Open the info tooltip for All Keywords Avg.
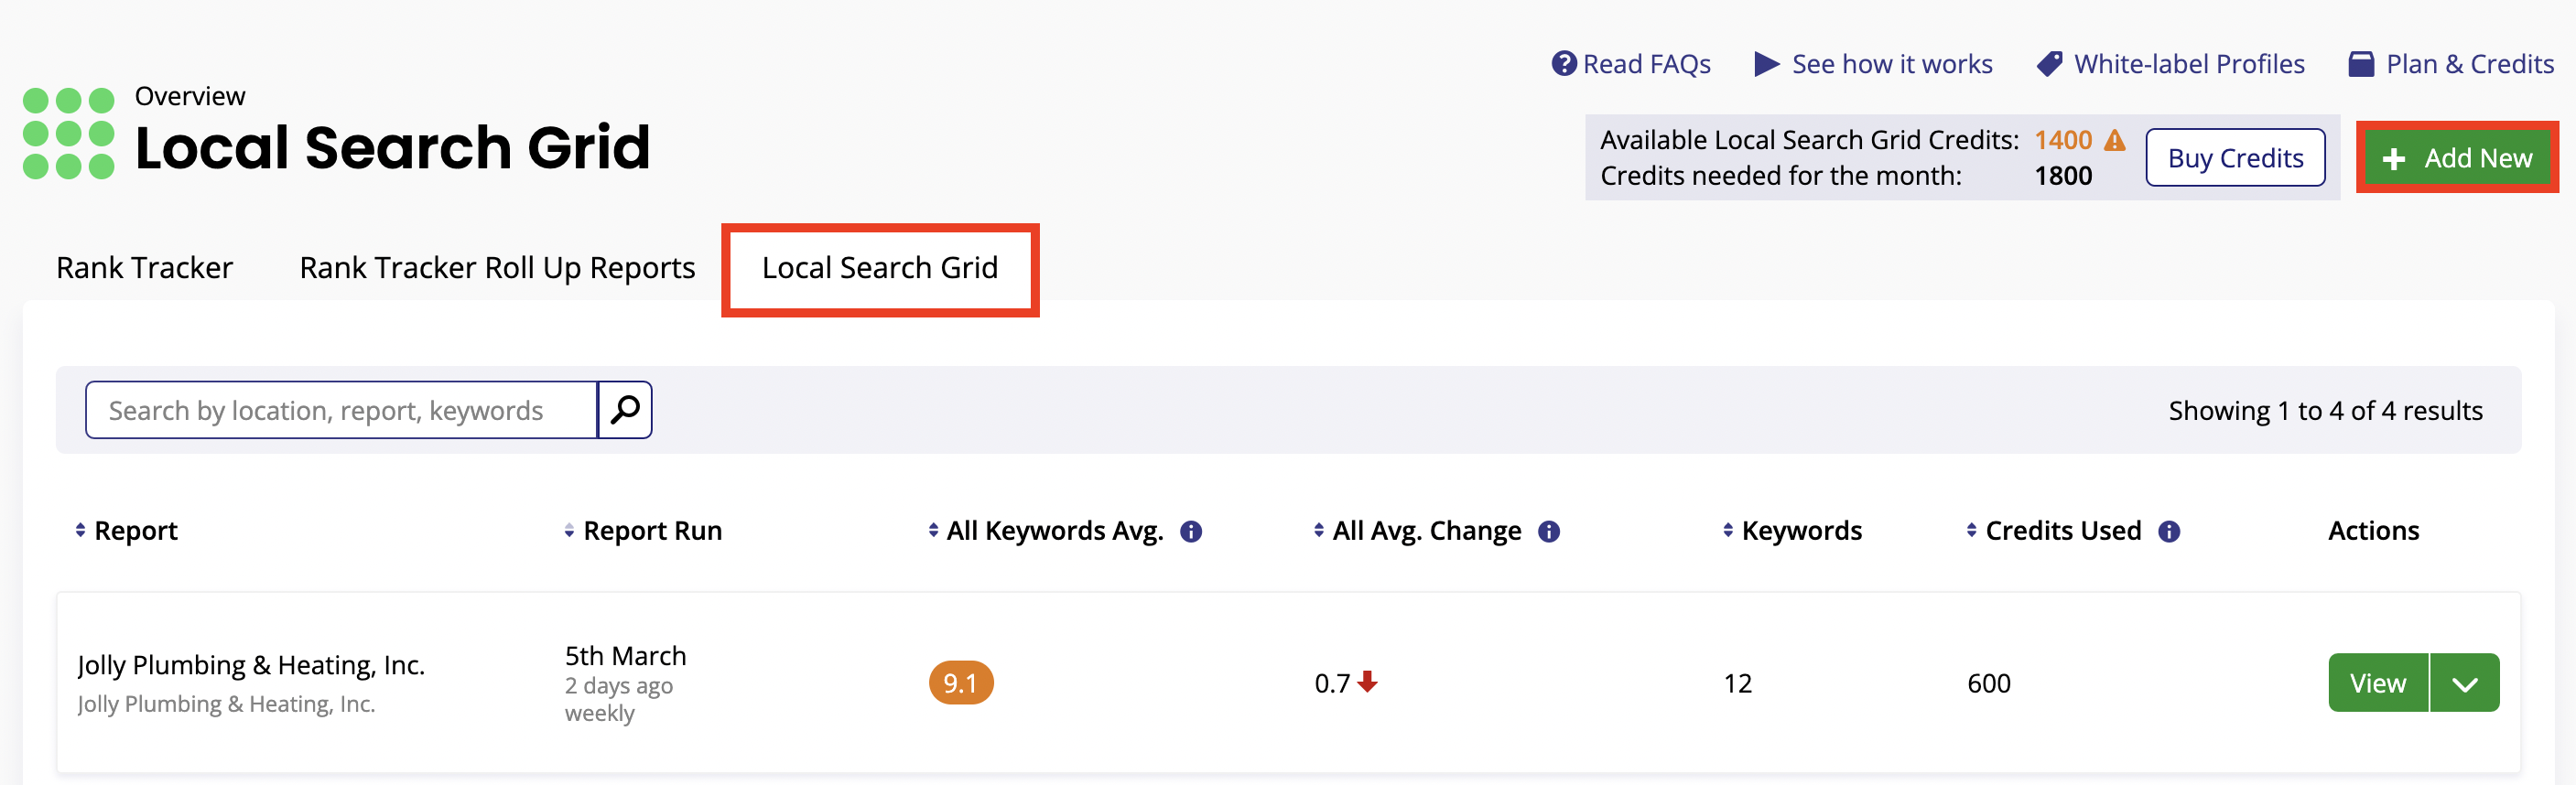This screenshot has height=785, width=2576. pos(1194,531)
